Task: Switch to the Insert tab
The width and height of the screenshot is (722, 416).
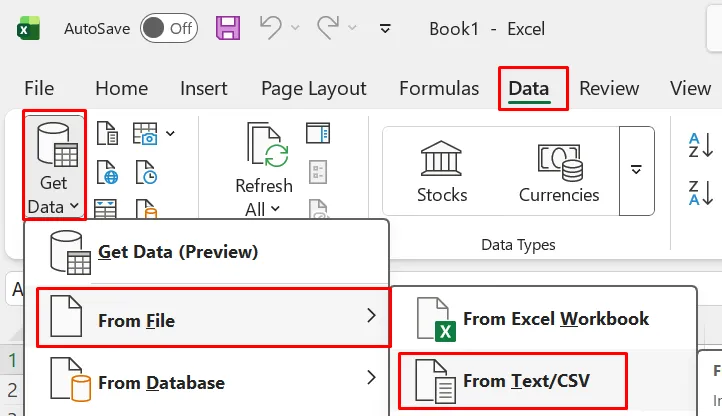Action: point(204,88)
